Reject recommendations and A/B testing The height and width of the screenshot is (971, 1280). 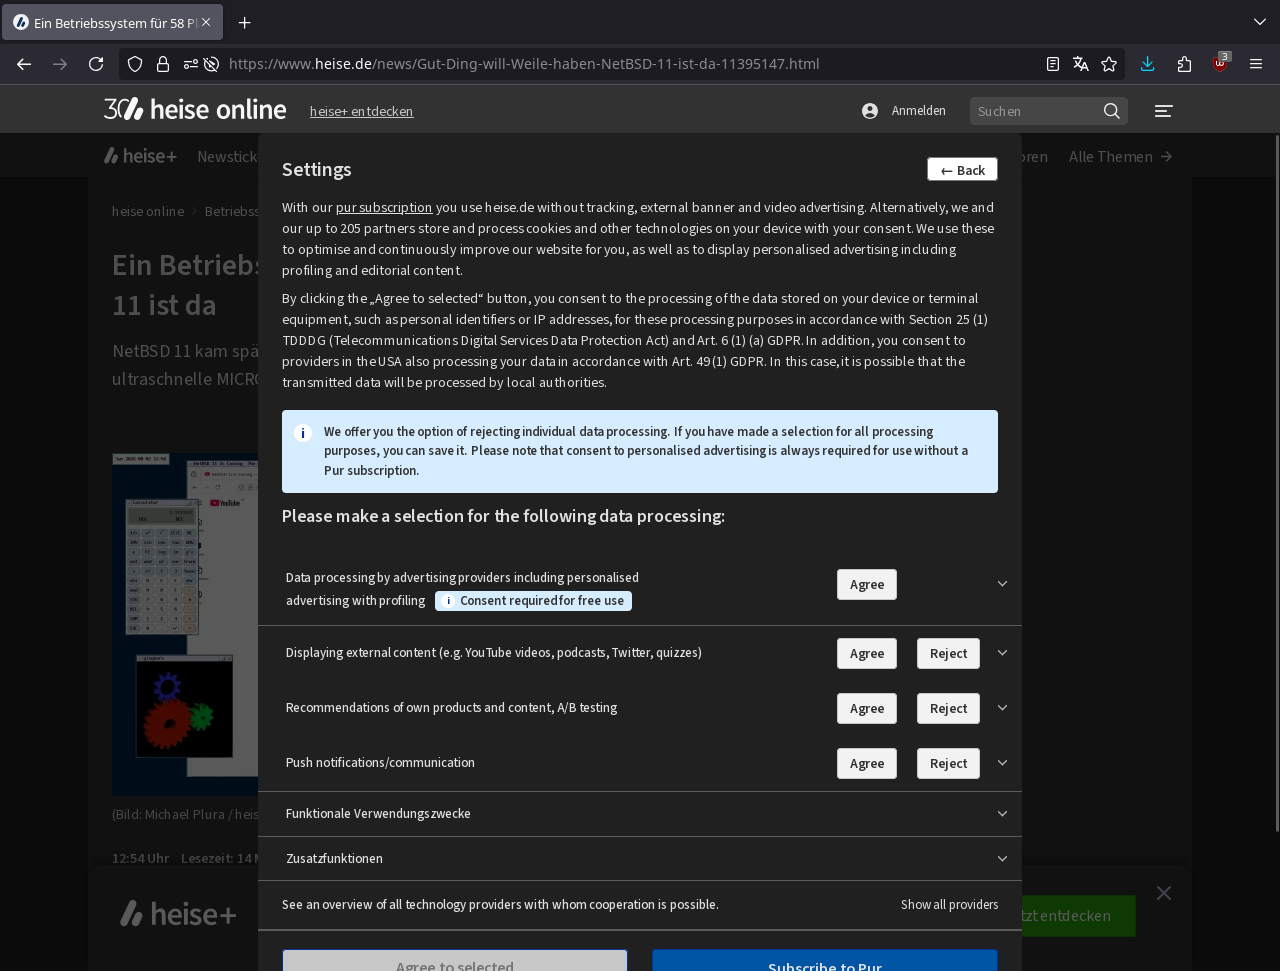click(x=948, y=709)
